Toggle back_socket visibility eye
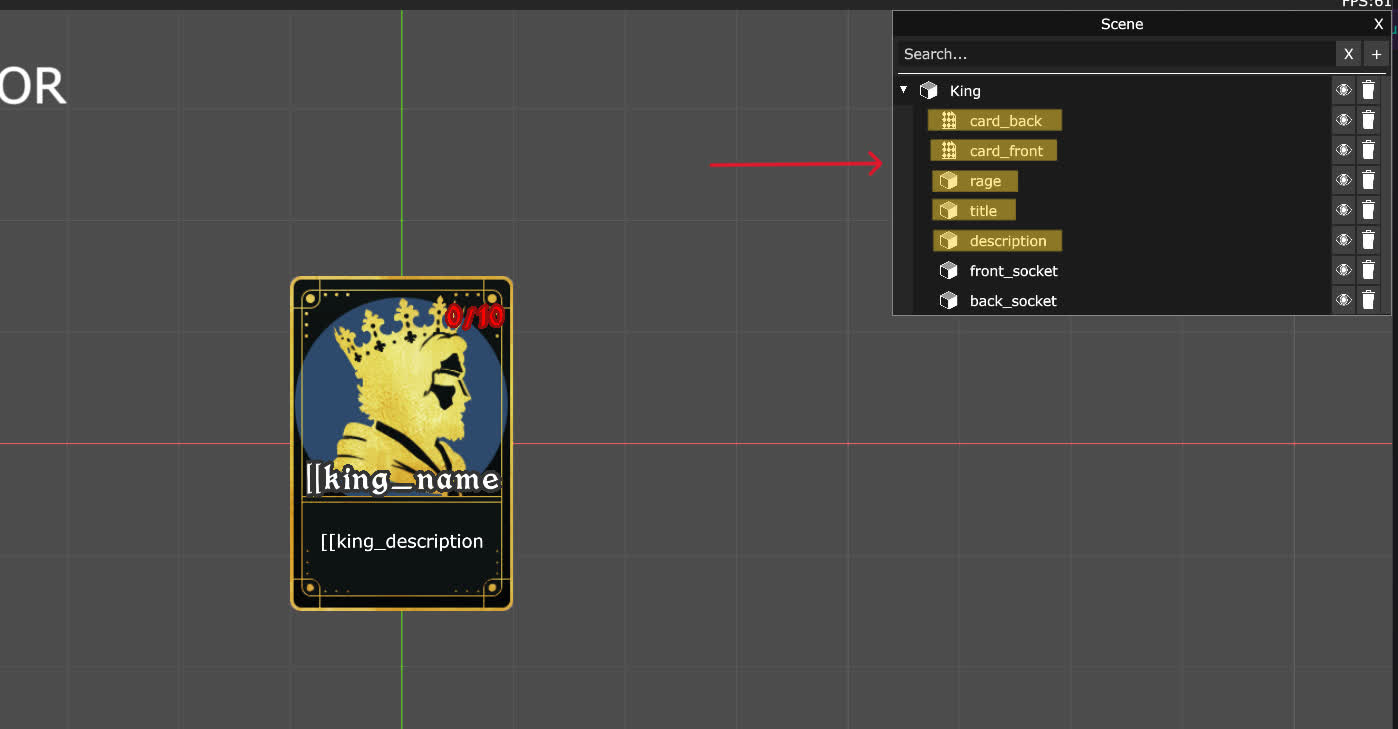Image resolution: width=1398 pixels, height=729 pixels. click(1344, 300)
